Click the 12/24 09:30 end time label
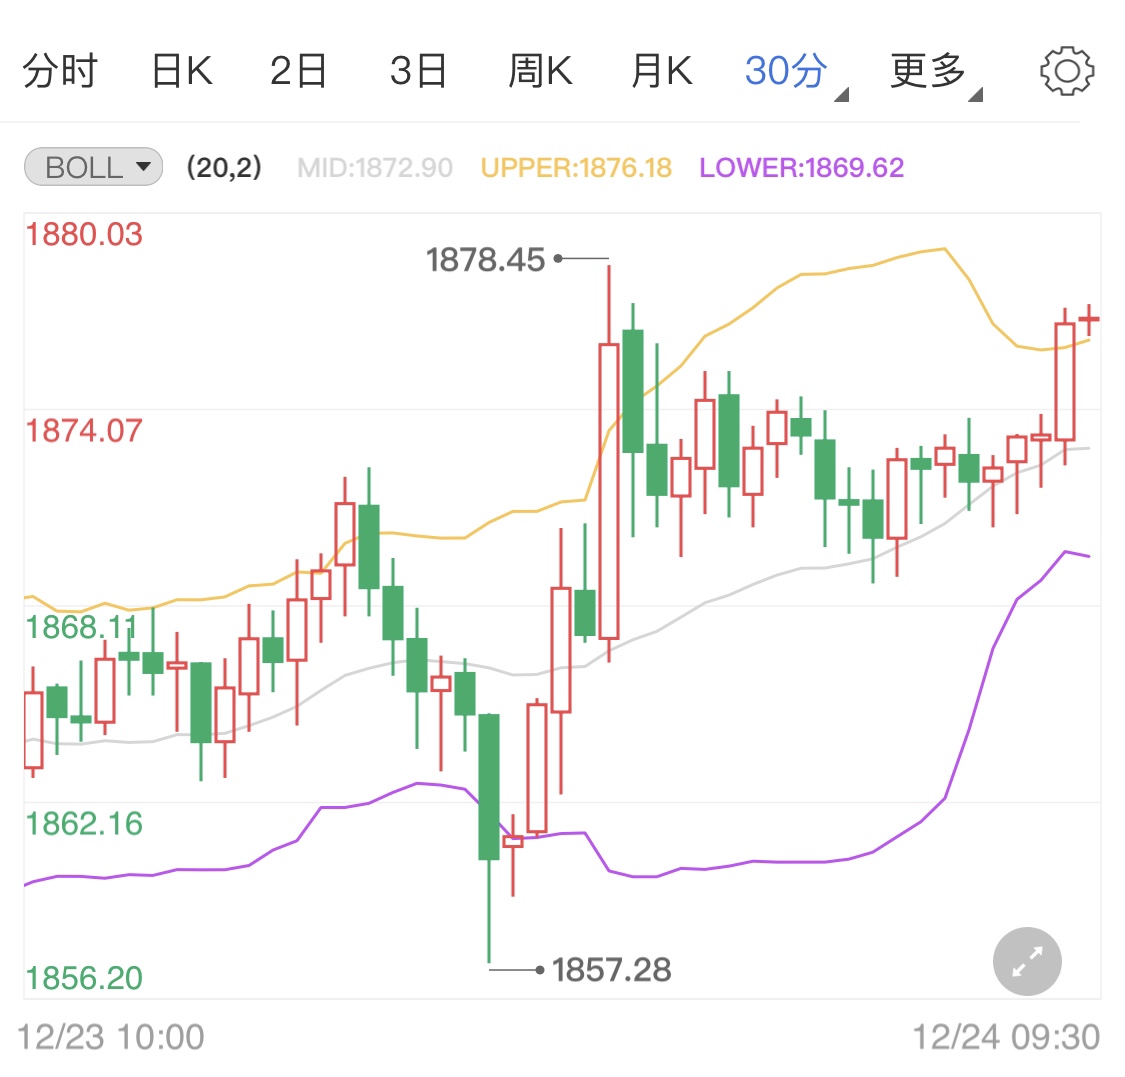The width and height of the screenshot is (1125, 1077). (x=1006, y=1038)
